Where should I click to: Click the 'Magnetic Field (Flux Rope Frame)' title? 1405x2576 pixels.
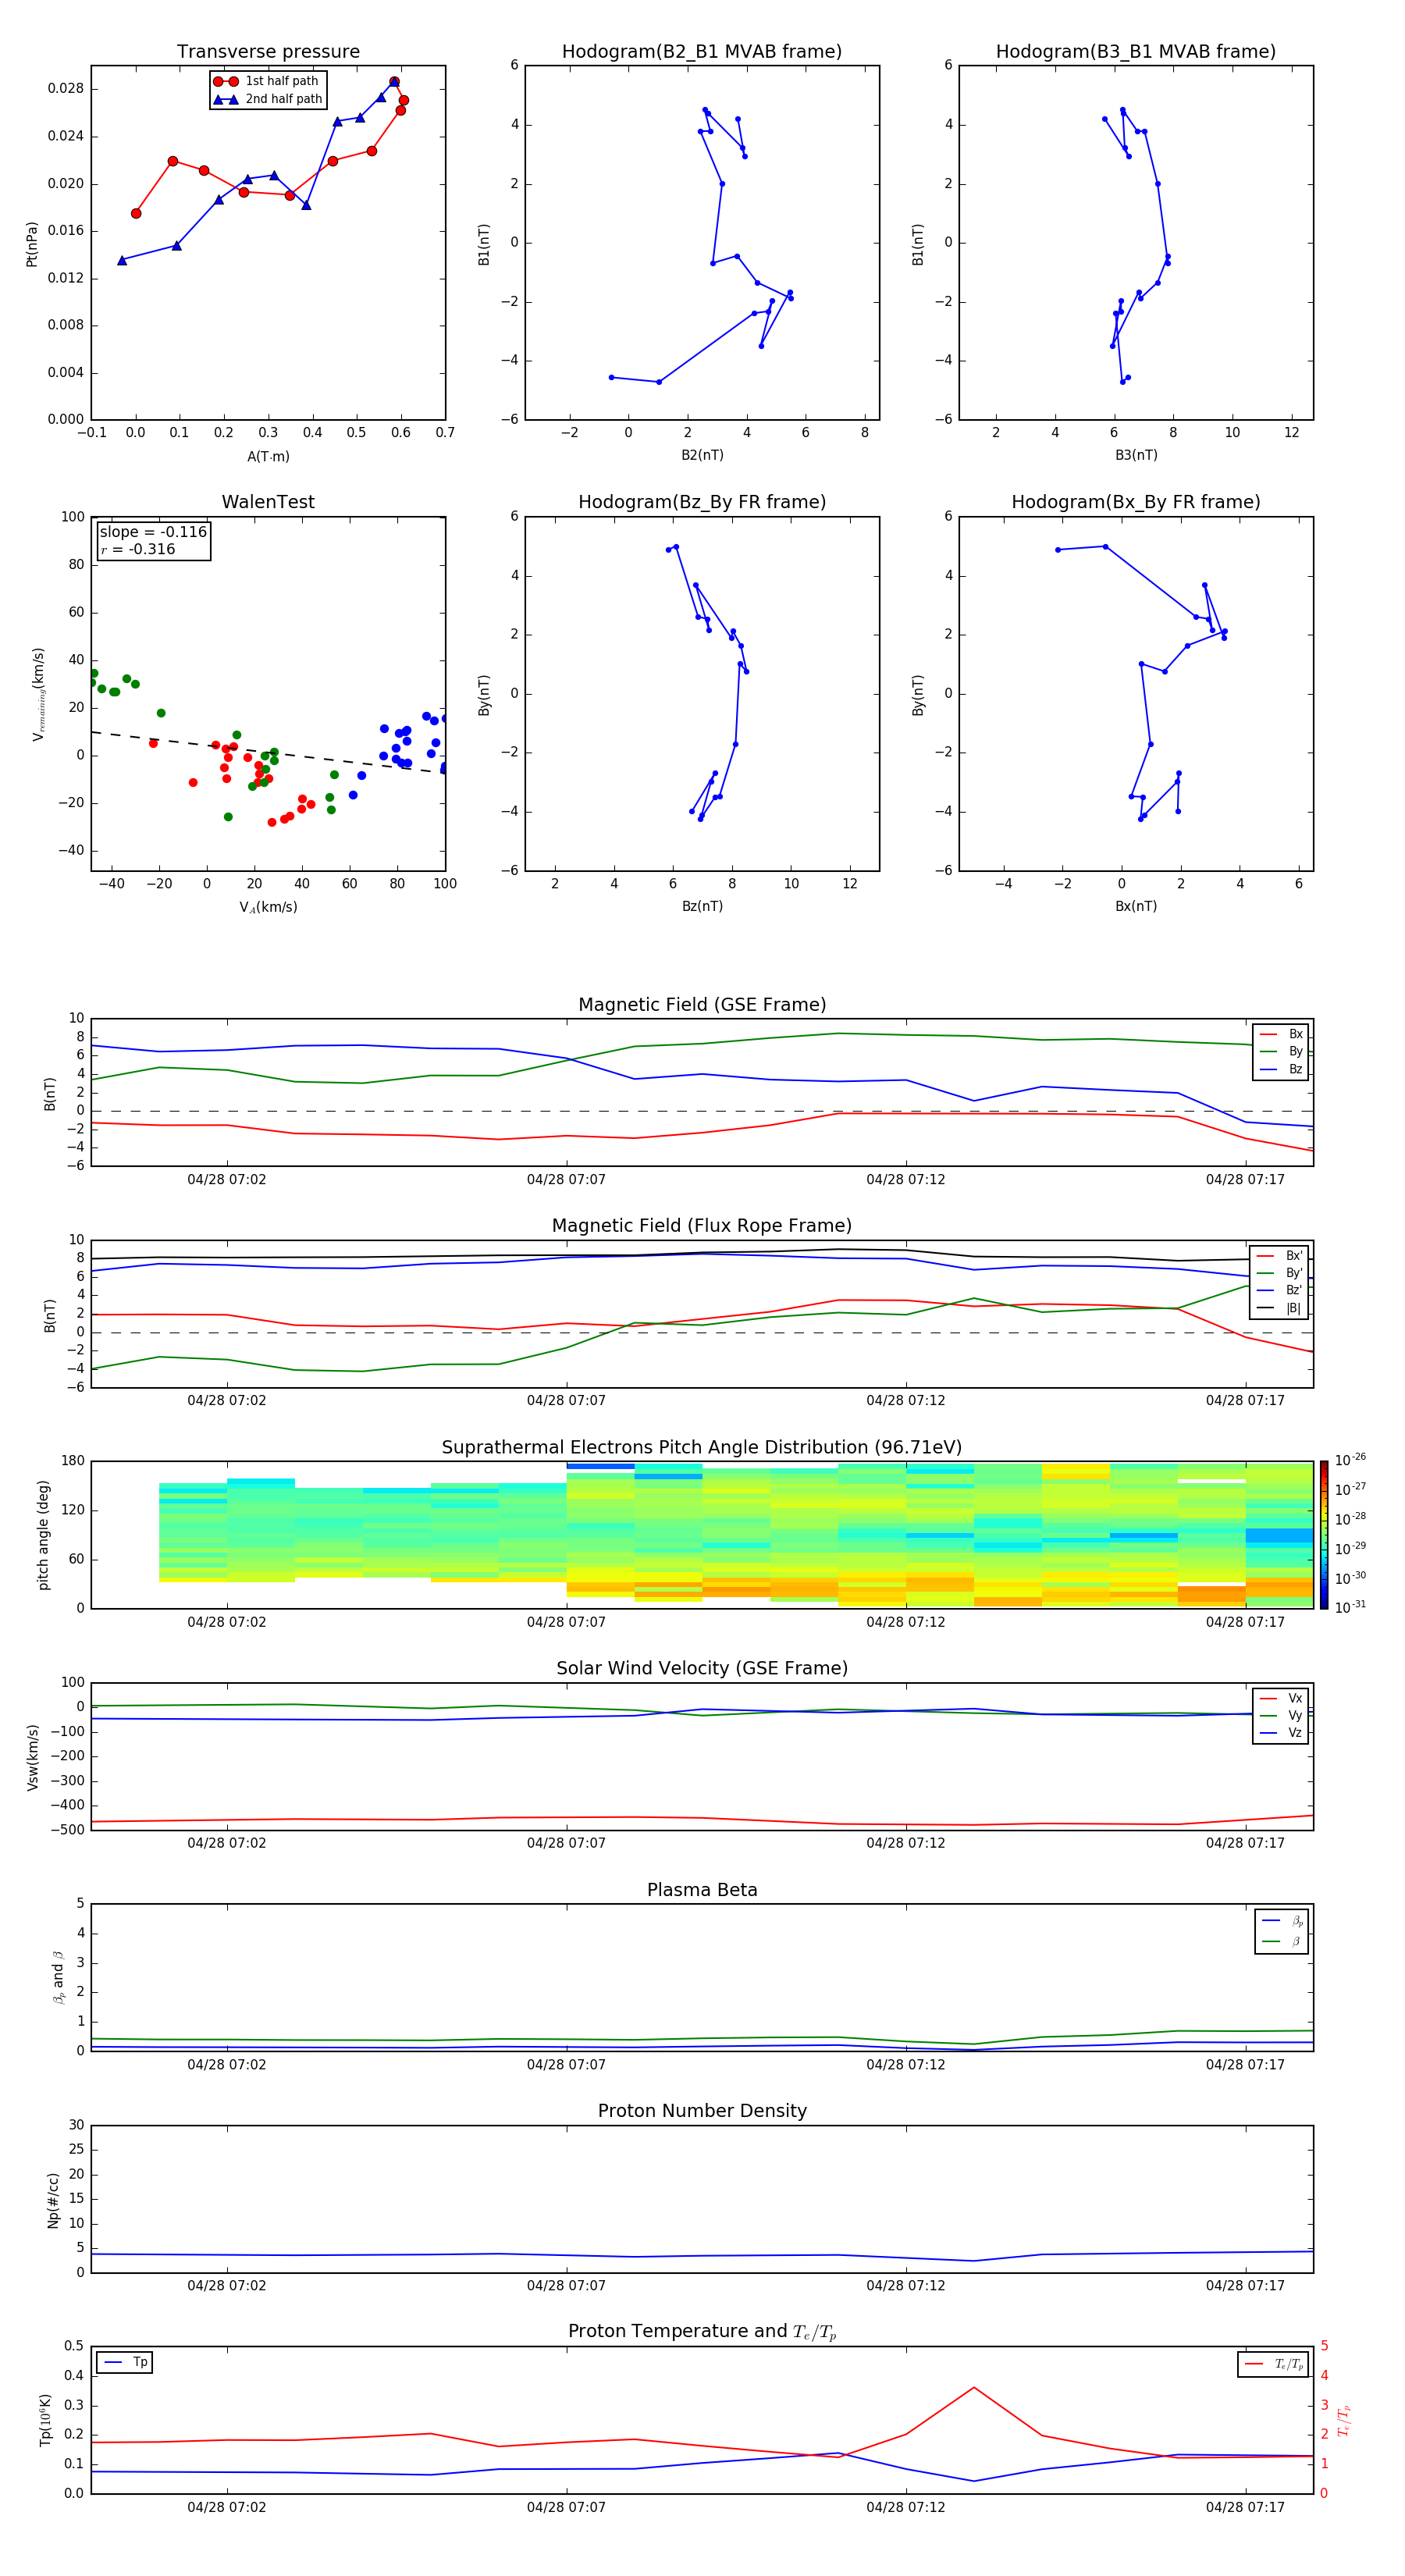702,1226
